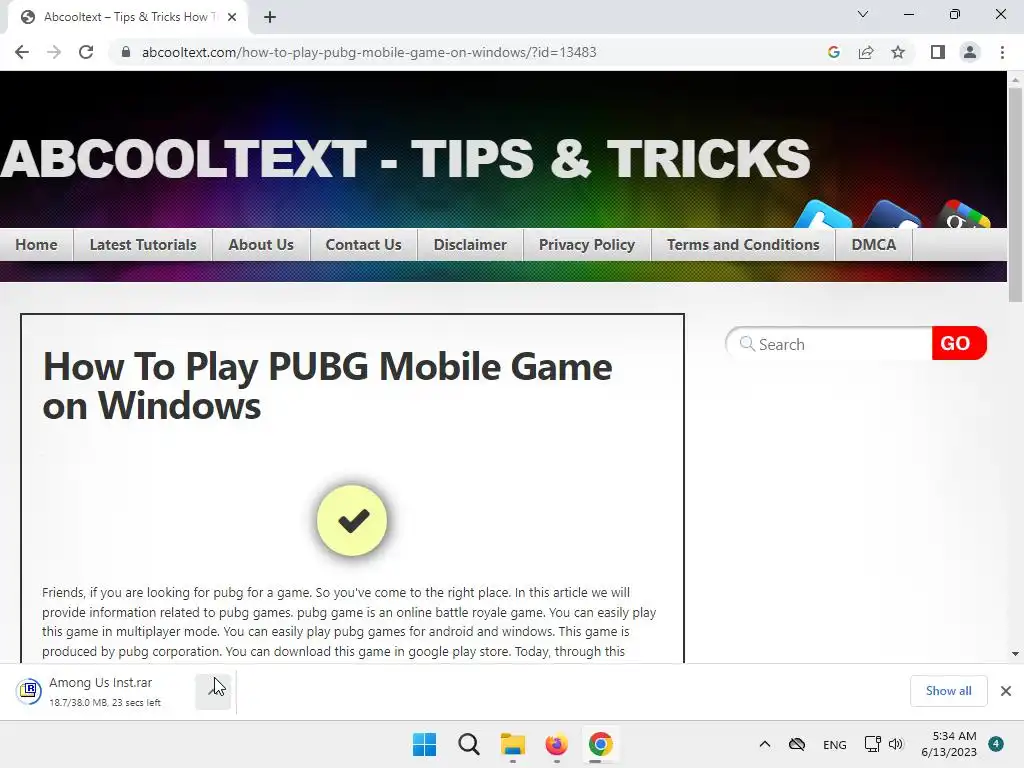1024x768 pixels.
Task: Click the 18.7/38.0 MB progress text
Action: tap(105, 703)
